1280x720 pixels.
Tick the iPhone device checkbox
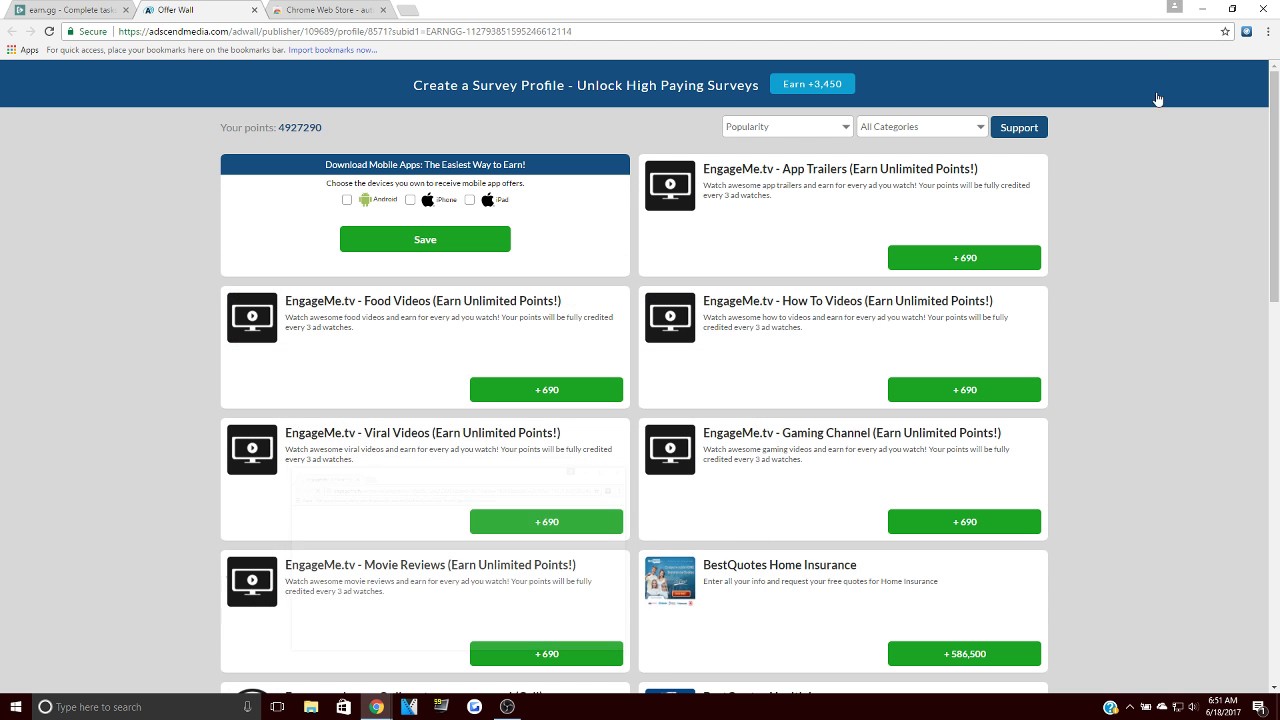click(410, 200)
